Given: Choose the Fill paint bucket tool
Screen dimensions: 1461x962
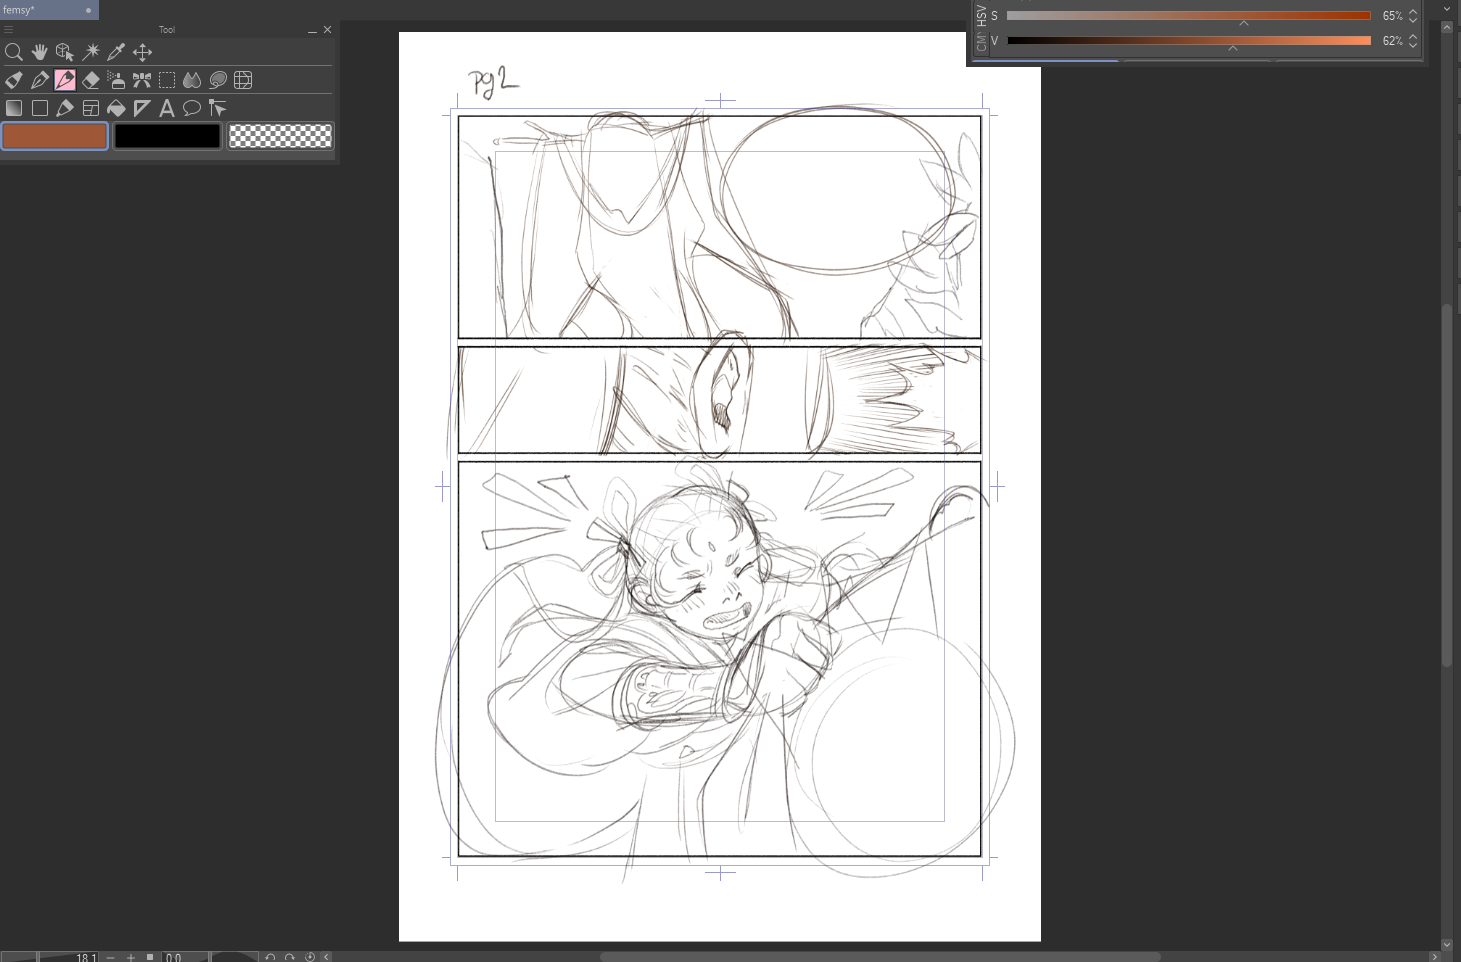Looking at the screenshot, I should point(116,108).
